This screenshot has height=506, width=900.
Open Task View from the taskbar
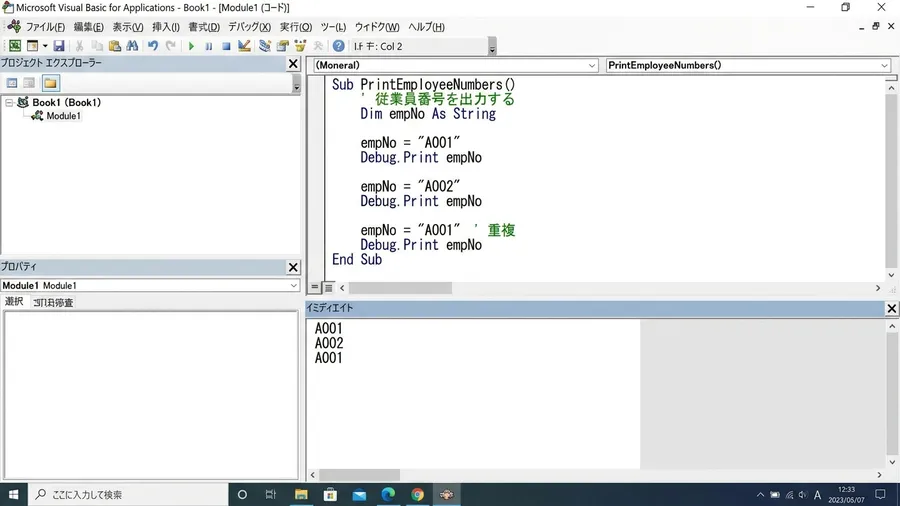[271, 495]
